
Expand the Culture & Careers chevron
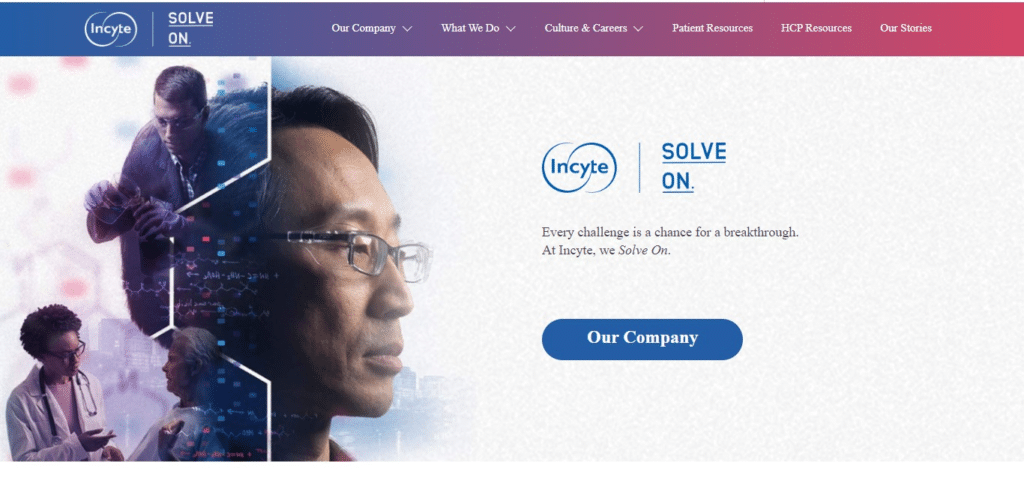tap(638, 29)
